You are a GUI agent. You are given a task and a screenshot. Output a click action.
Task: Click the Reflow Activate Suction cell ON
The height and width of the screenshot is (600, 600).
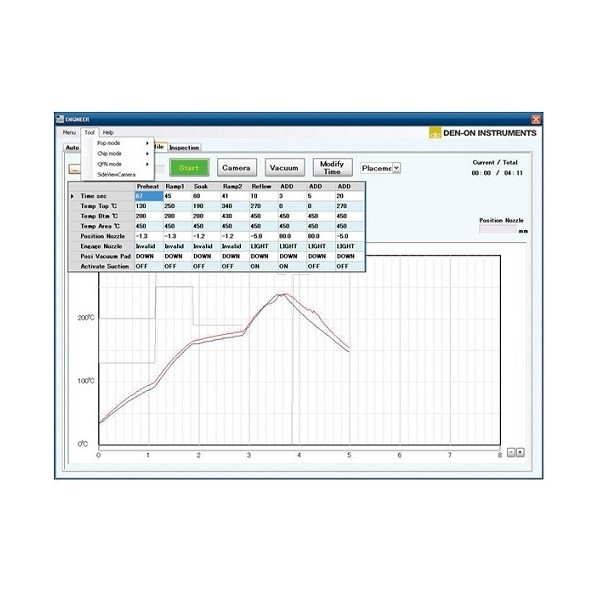[x=264, y=266]
